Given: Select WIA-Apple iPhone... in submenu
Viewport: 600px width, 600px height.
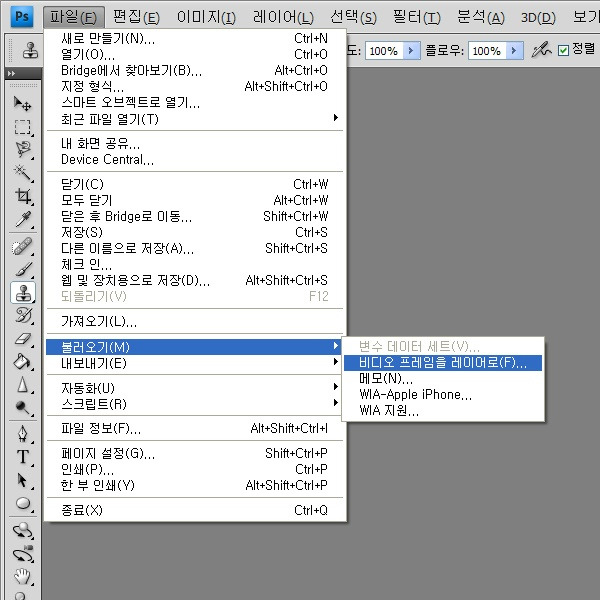Looking at the screenshot, I should click(443, 395).
